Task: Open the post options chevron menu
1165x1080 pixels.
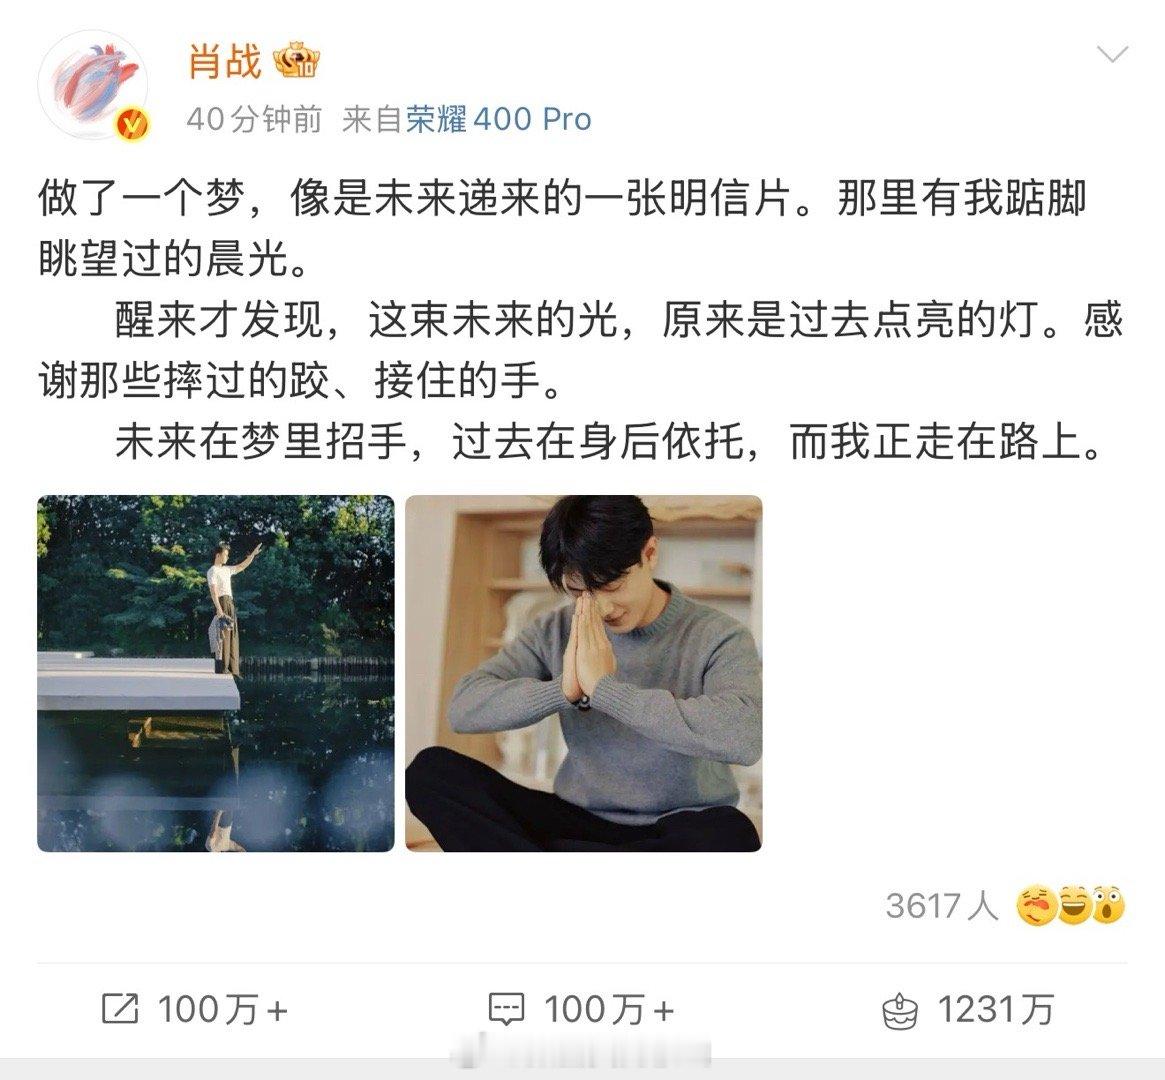Action: 1112,54
